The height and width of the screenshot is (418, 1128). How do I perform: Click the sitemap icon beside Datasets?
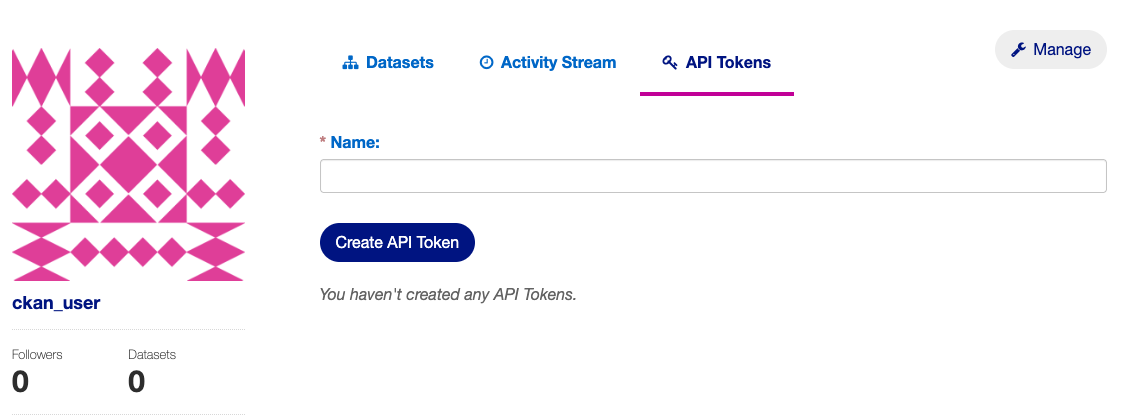point(350,63)
